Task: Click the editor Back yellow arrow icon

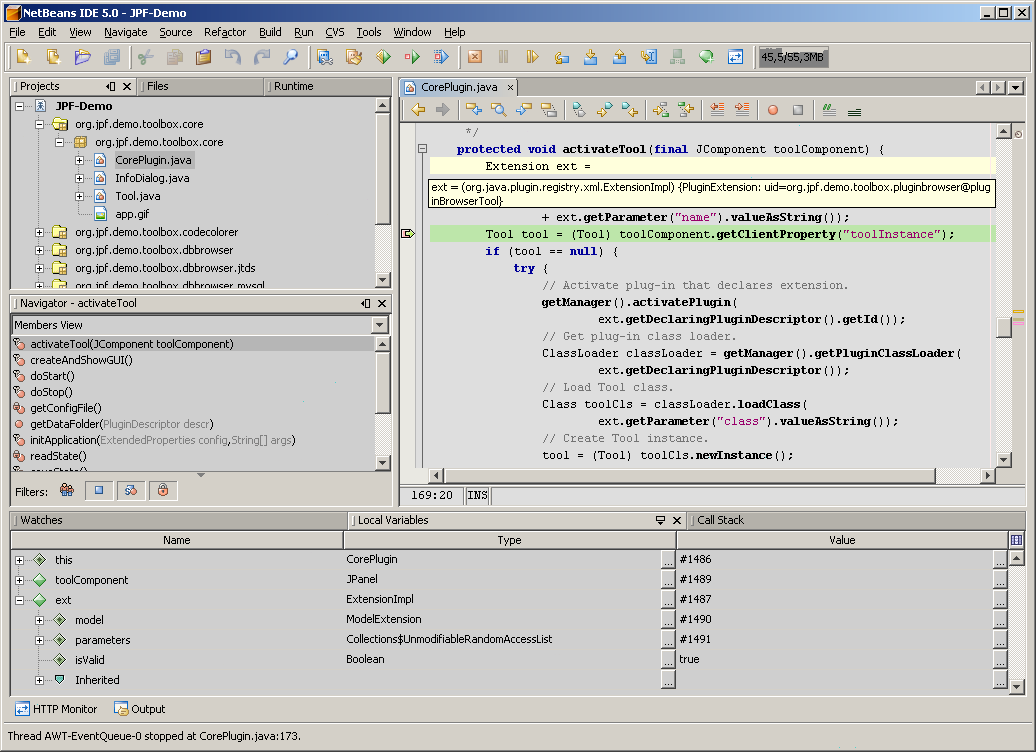Action: click(x=418, y=110)
